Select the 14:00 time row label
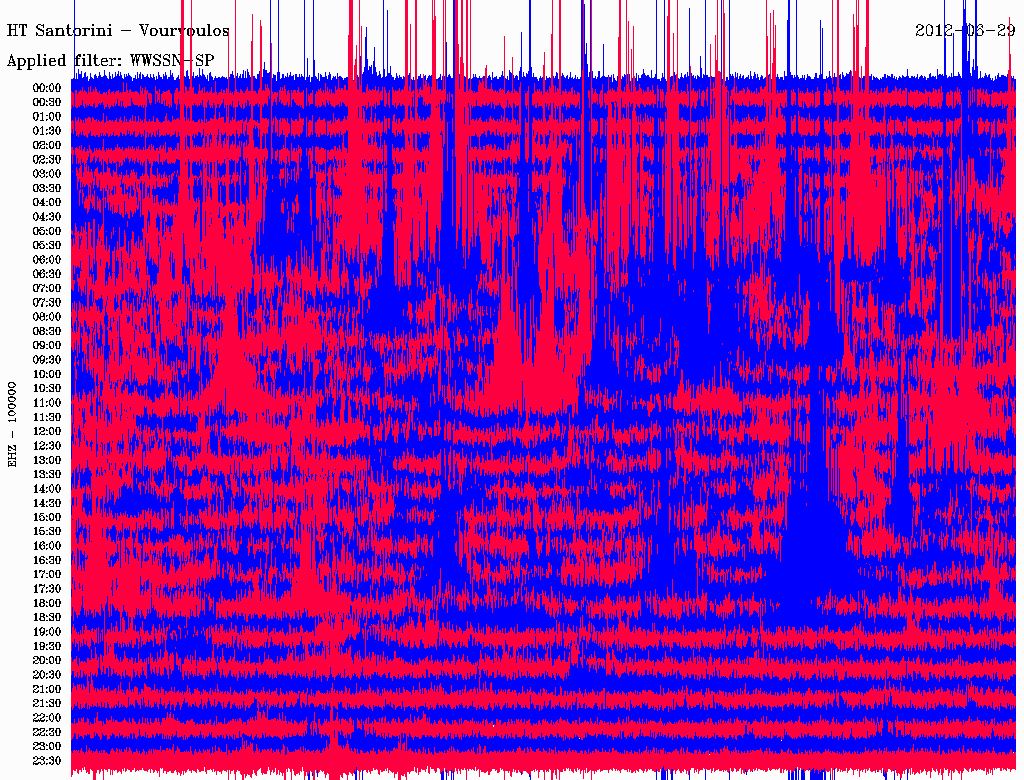 pyautogui.click(x=47, y=489)
